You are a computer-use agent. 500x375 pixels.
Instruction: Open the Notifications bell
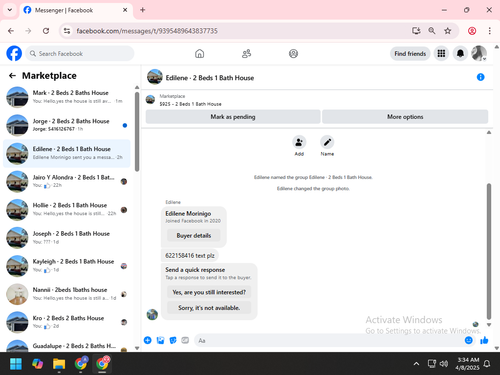pos(460,53)
